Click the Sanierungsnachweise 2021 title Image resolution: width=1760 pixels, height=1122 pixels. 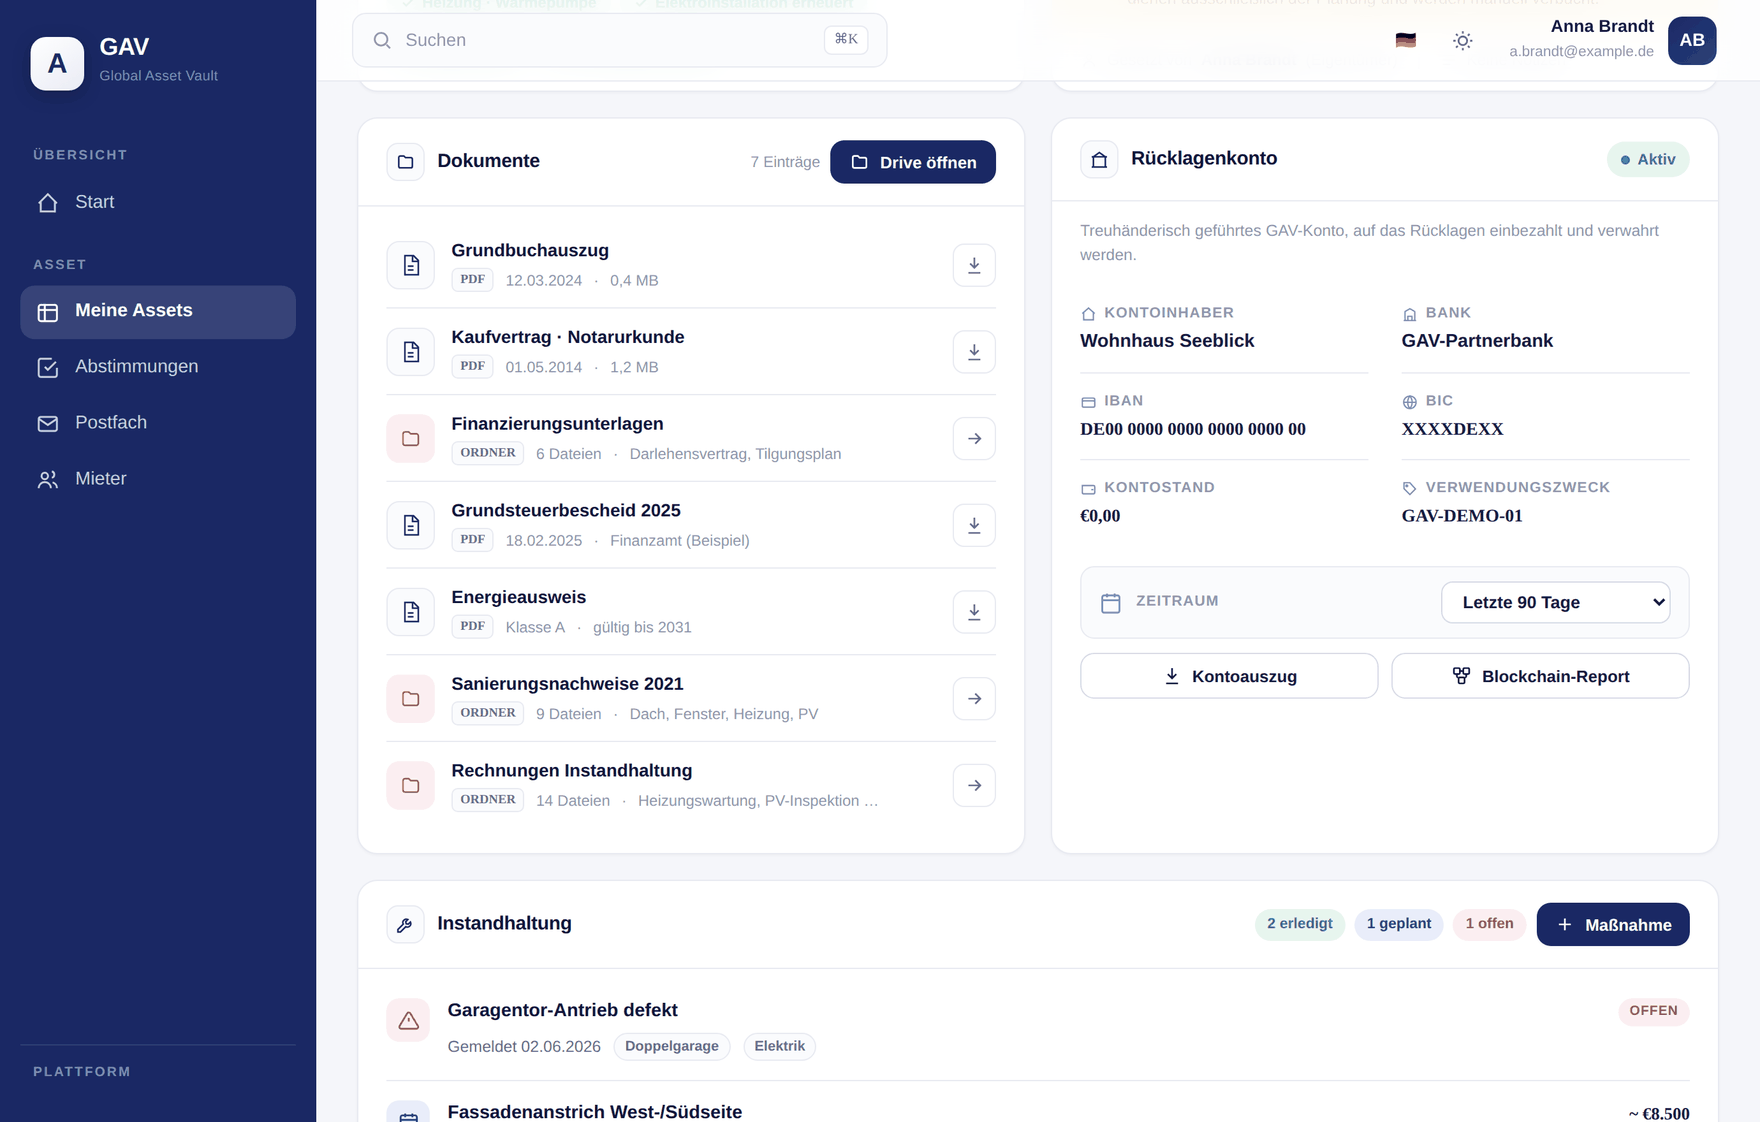pyautogui.click(x=567, y=684)
